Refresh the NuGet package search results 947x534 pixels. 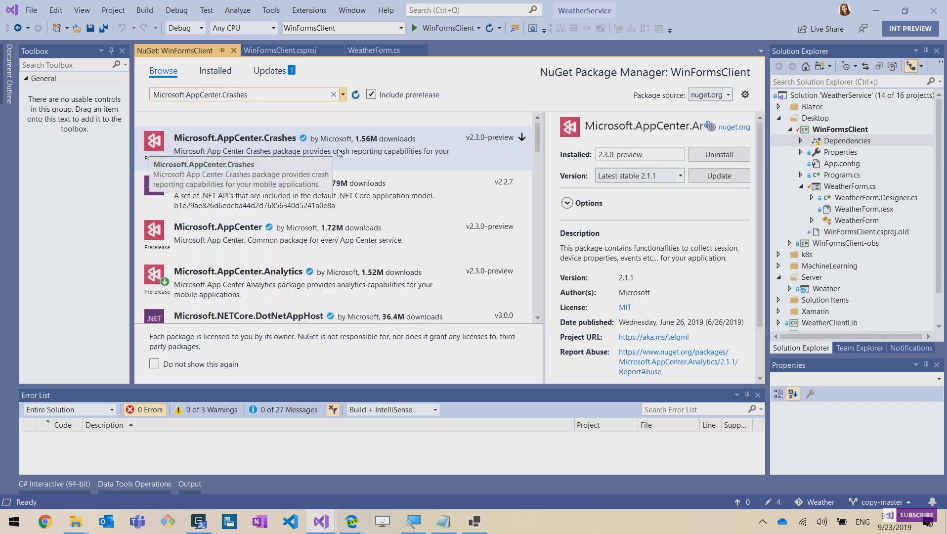tap(356, 95)
